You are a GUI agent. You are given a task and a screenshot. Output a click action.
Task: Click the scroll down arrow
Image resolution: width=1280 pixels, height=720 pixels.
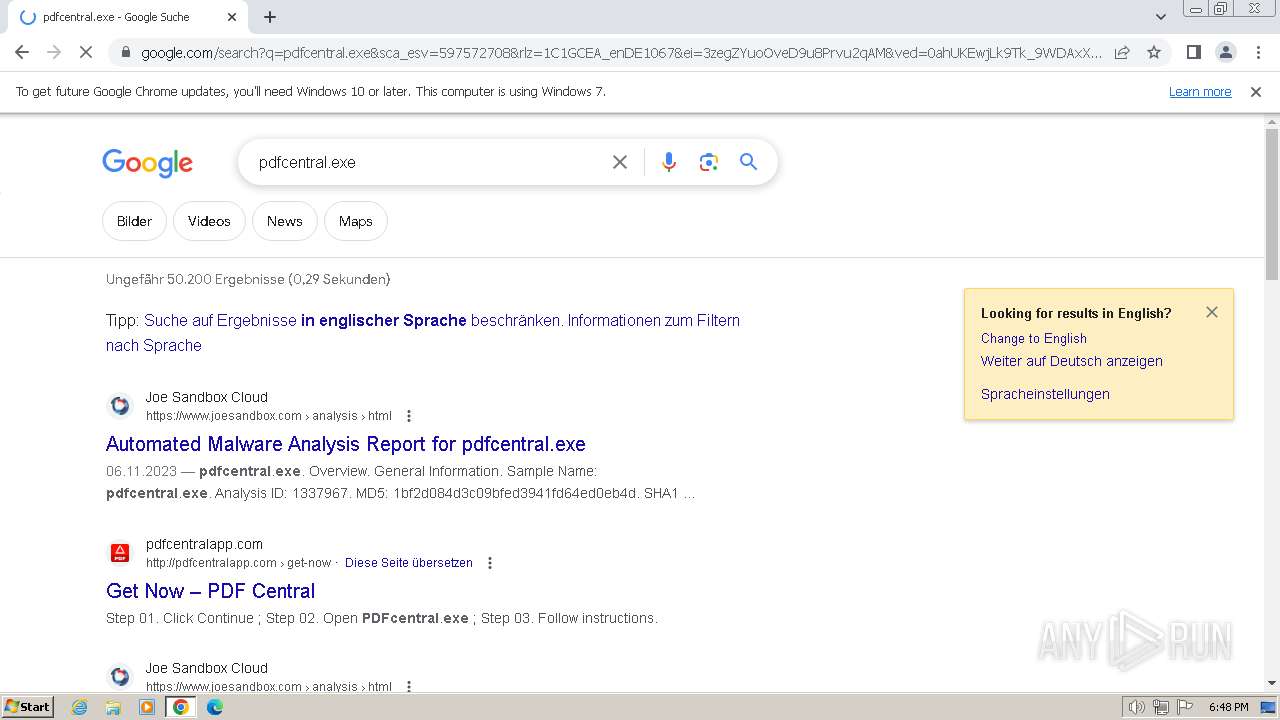[1272, 683]
